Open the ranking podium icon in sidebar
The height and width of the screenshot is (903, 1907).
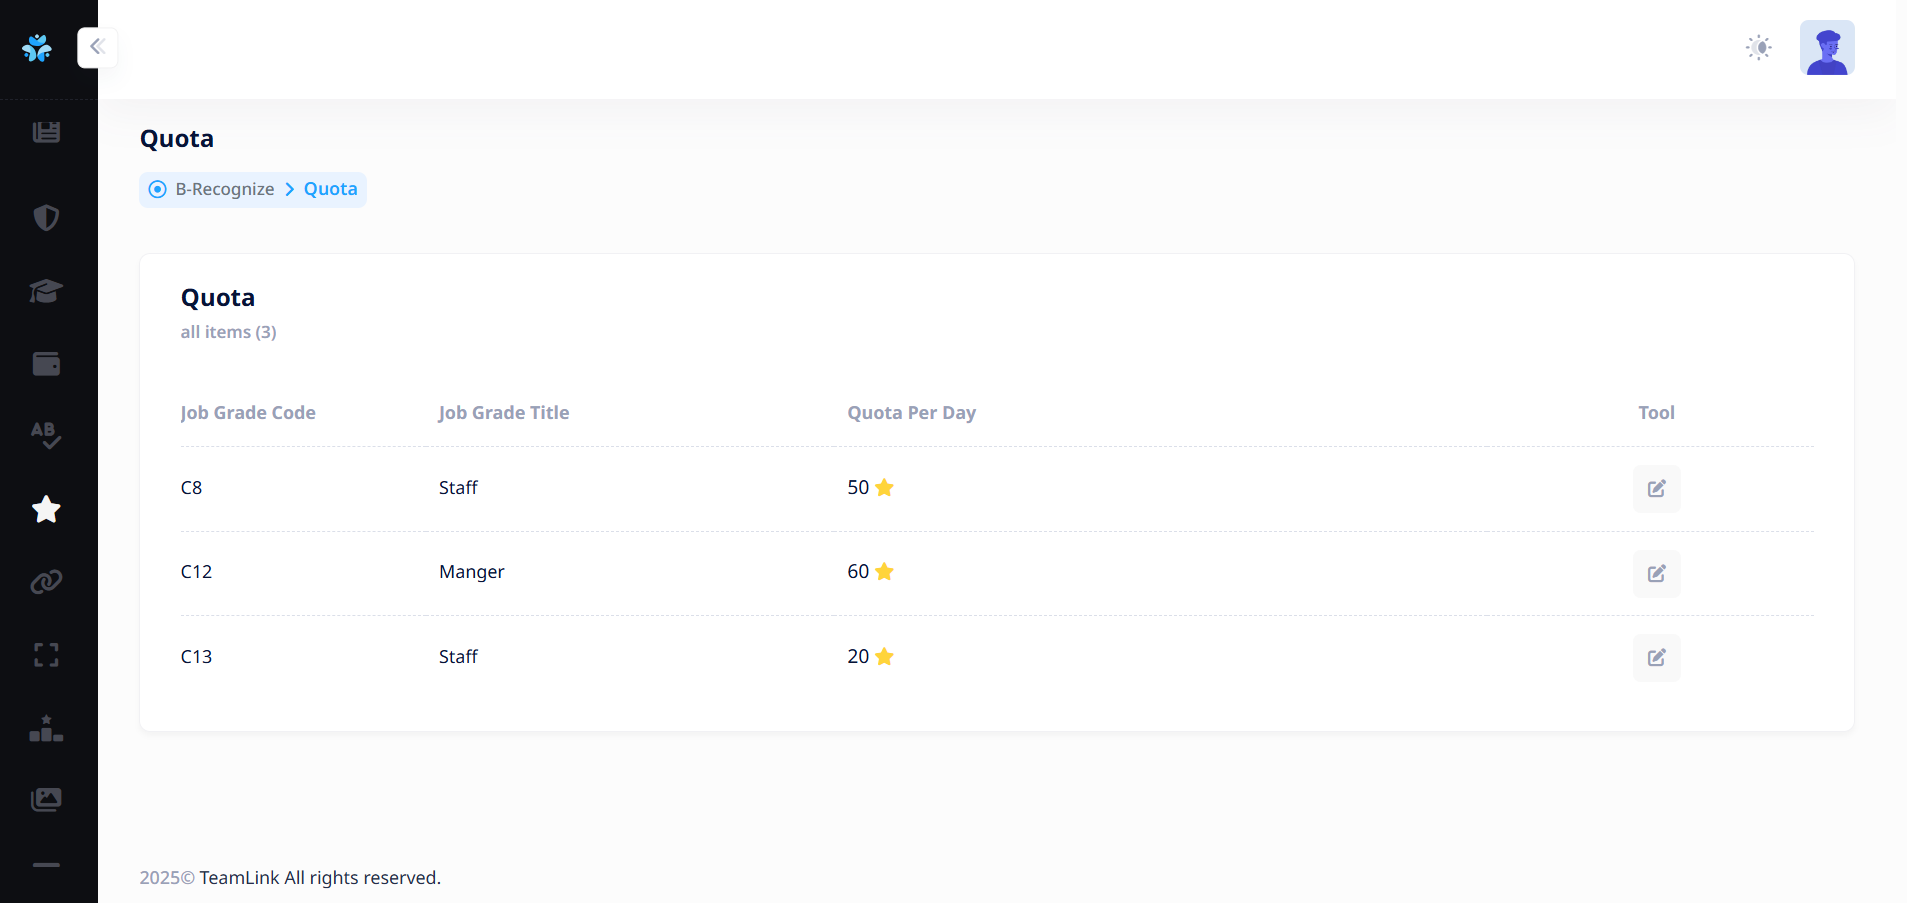point(46,728)
